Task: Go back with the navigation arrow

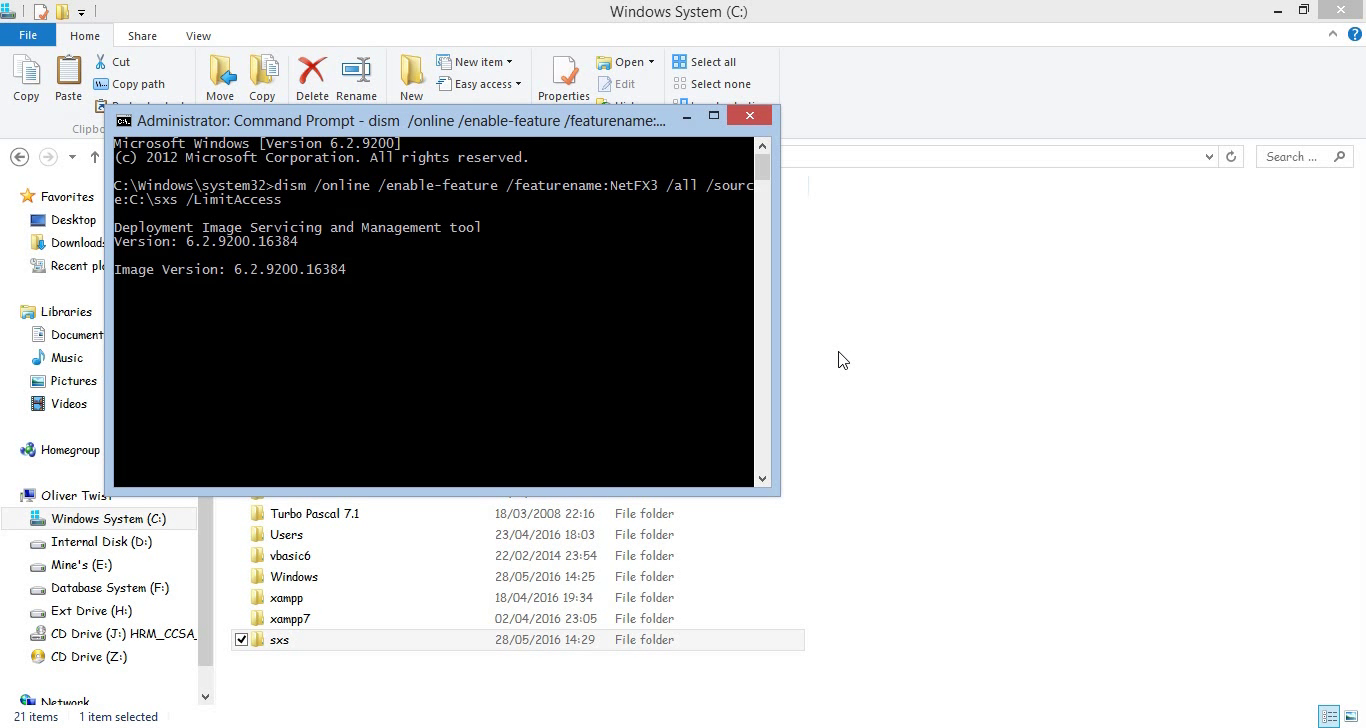Action: coord(19,156)
